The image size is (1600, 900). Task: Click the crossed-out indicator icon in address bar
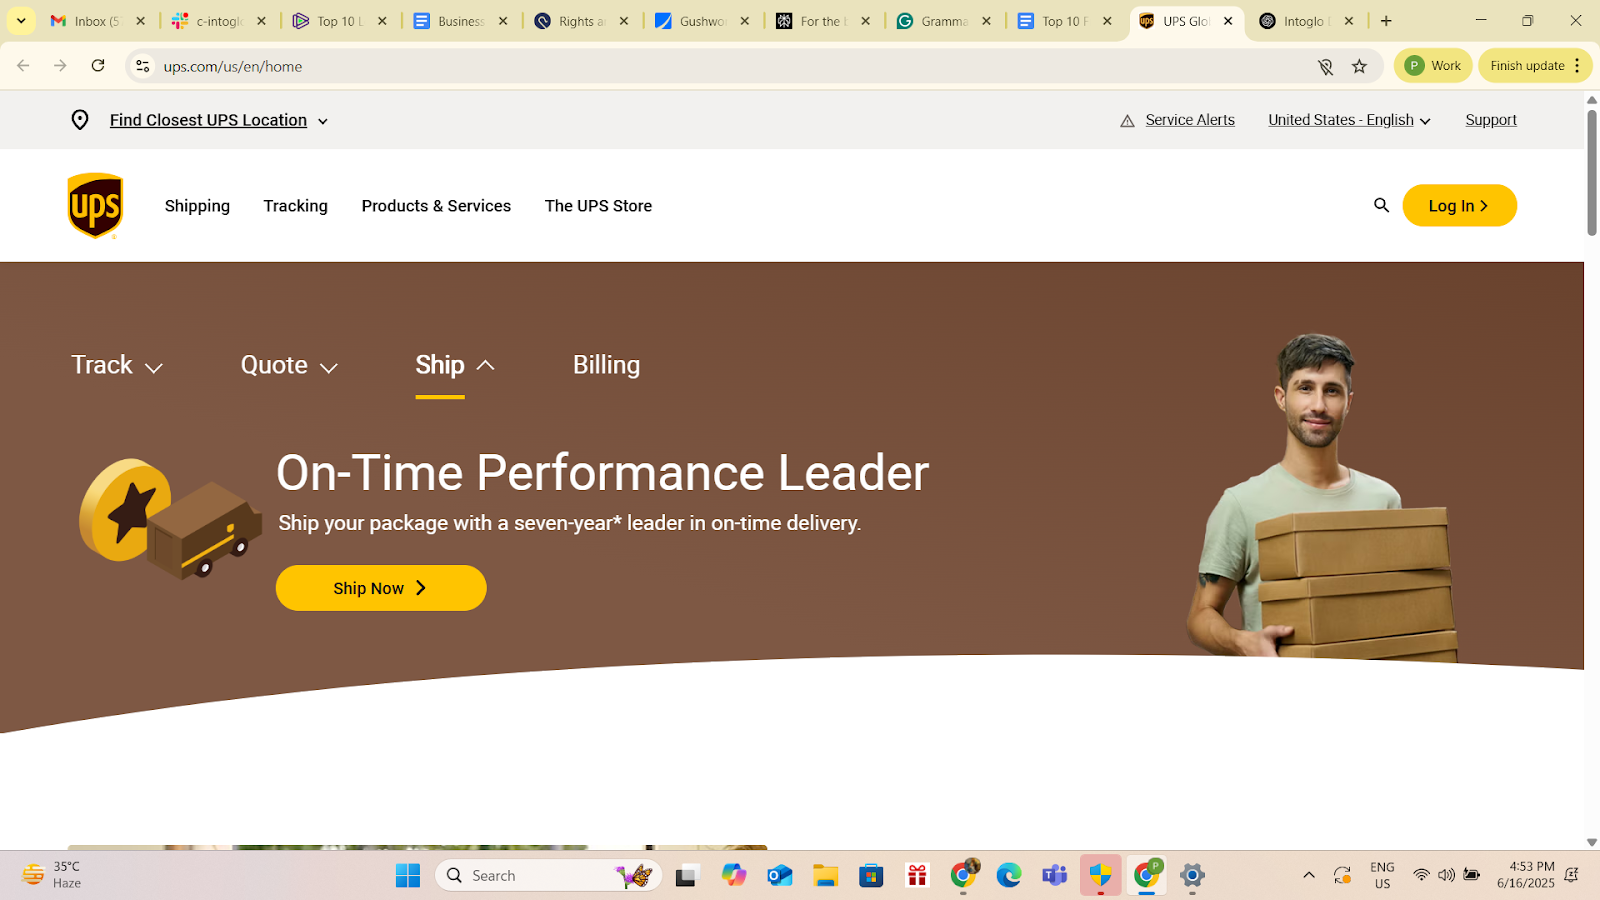(1325, 67)
